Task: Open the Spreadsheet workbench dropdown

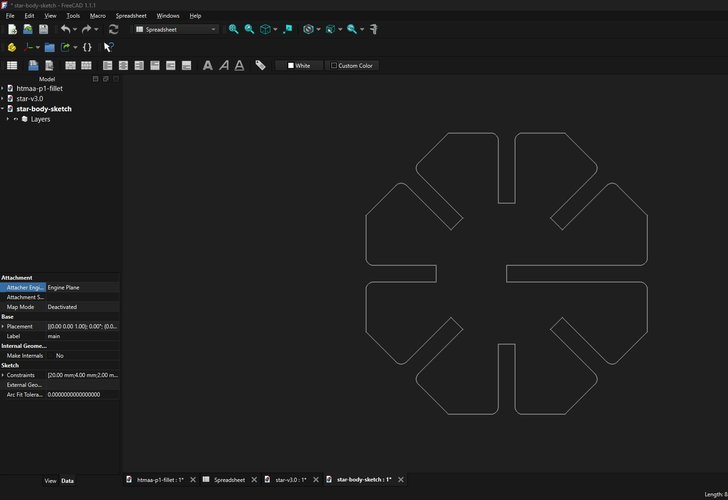Action: click(176, 29)
